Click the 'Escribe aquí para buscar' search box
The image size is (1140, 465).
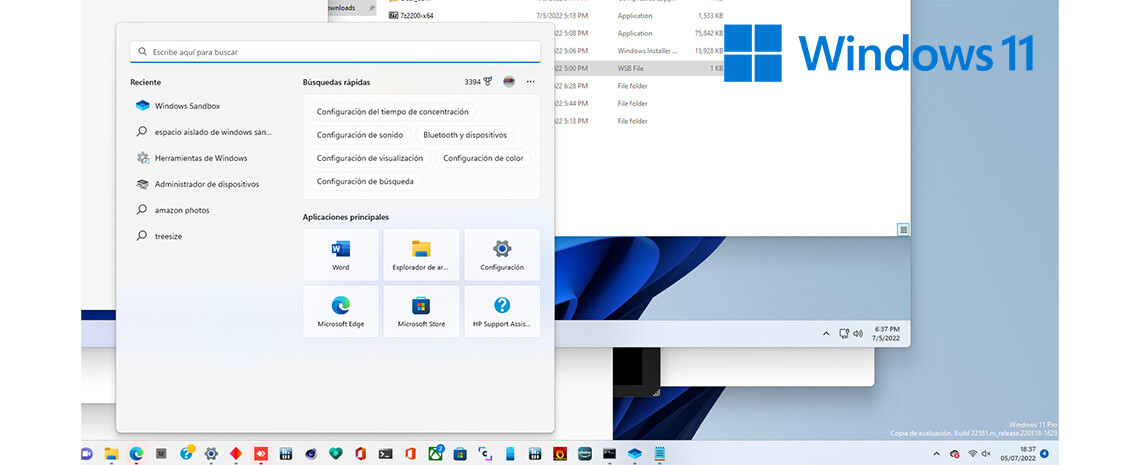(334, 52)
